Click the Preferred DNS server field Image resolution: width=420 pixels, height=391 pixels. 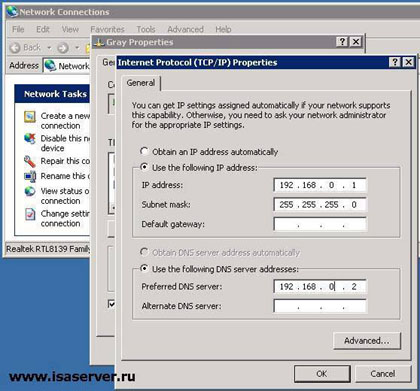pyautogui.click(x=320, y=286)
